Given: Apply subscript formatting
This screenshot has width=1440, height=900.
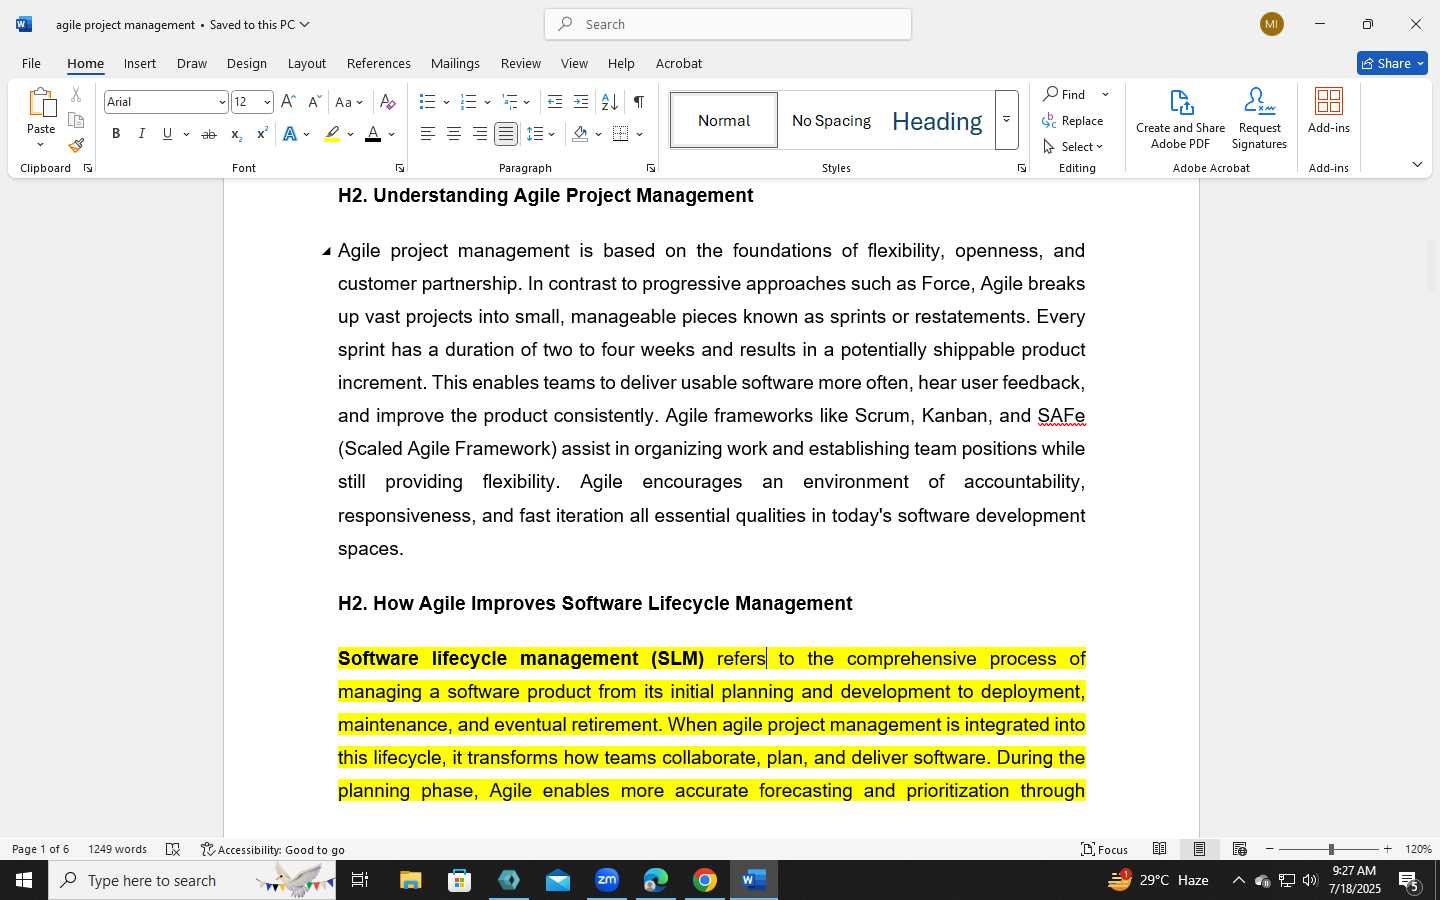Looking at the screenshot, I should point(235,134).
